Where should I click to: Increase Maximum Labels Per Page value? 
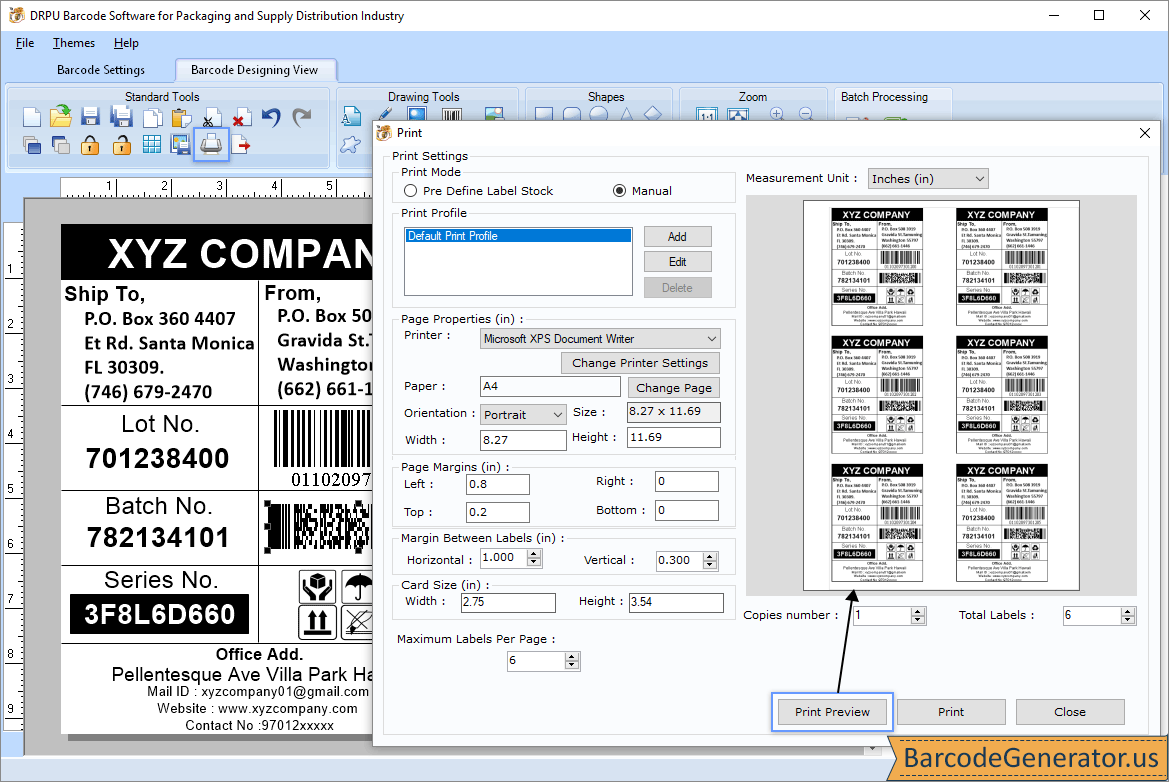tap(572, 657)
